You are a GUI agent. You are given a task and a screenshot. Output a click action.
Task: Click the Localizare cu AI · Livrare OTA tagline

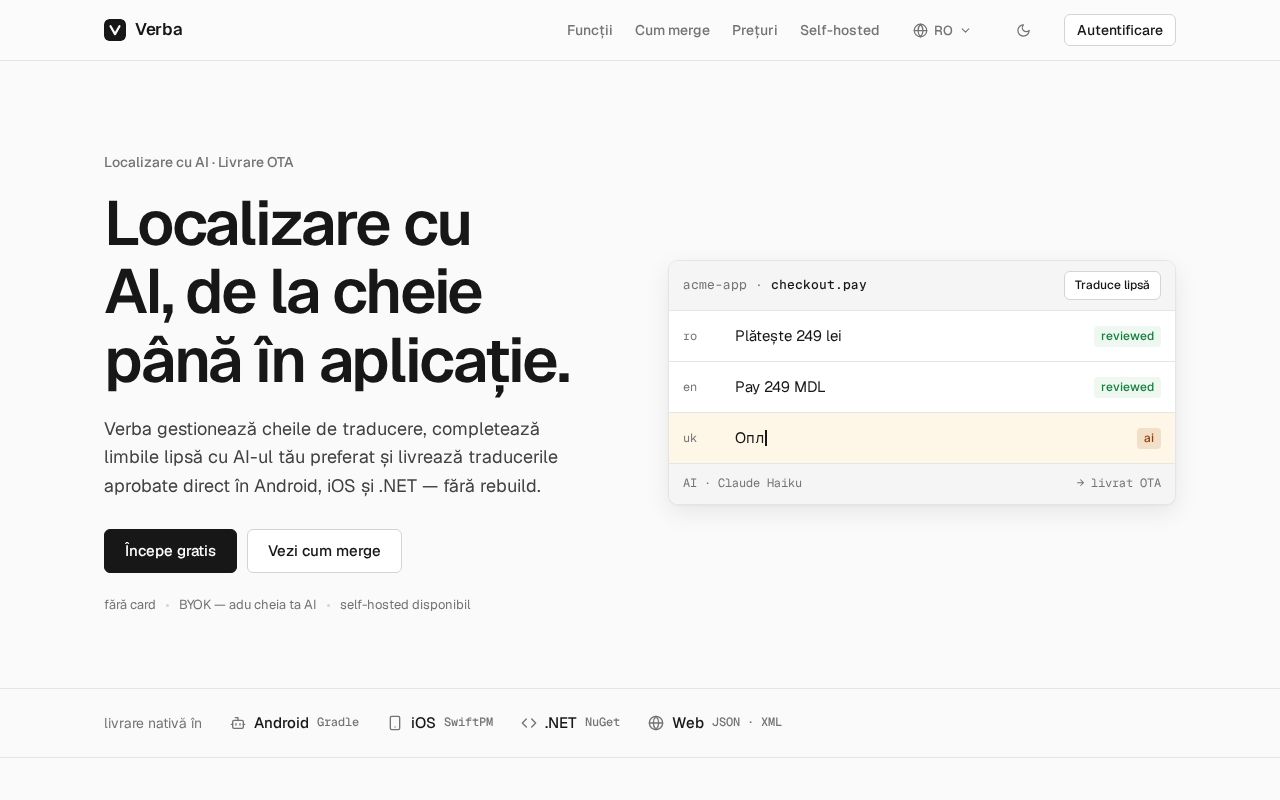199,162
